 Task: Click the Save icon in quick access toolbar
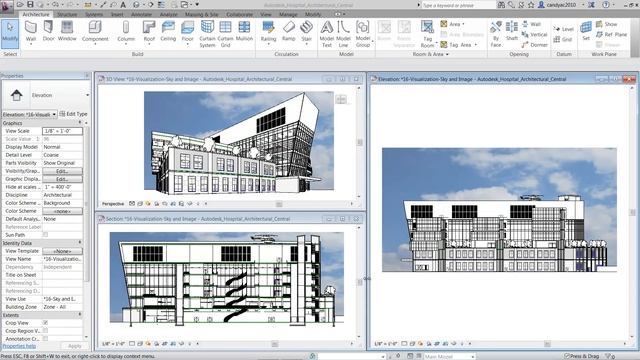pos(30,4)
